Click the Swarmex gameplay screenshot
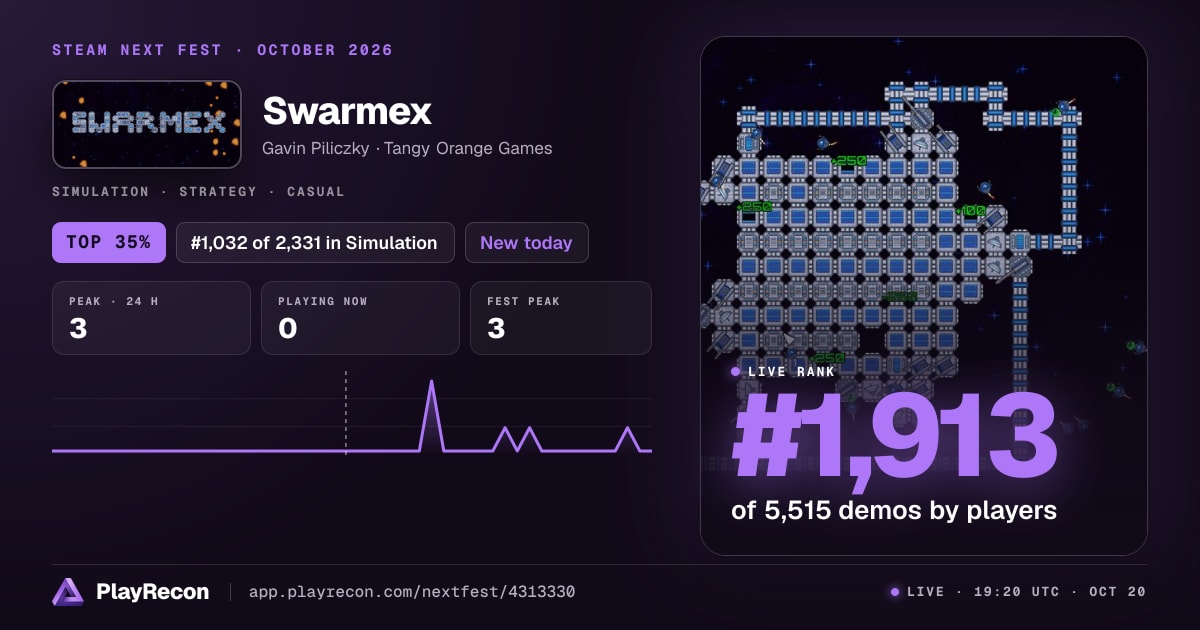The width and height of the screenshot is (1200, 630). pyautogui.click(x=923, y=296)
